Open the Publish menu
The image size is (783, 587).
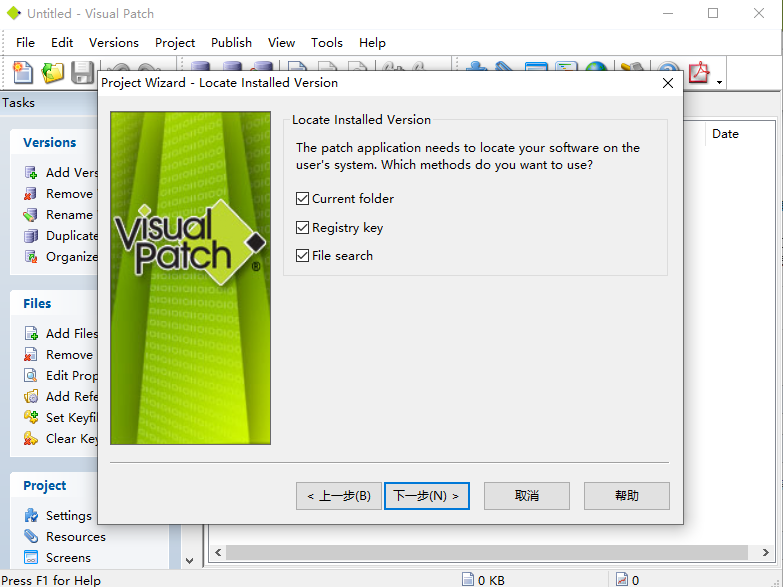click(x=231, y=43)
